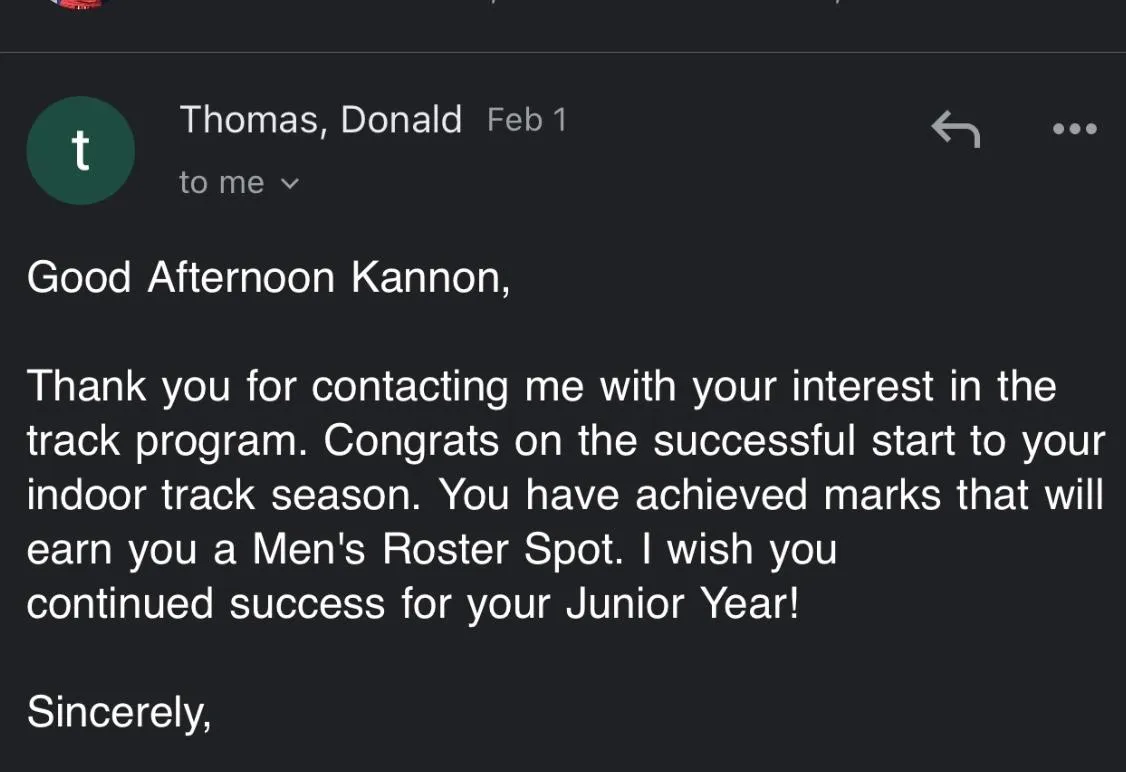Tap the phrase 'continued success'
Image resolution: width=1126 pixels, height=772 pixels.
pos(205,603)
